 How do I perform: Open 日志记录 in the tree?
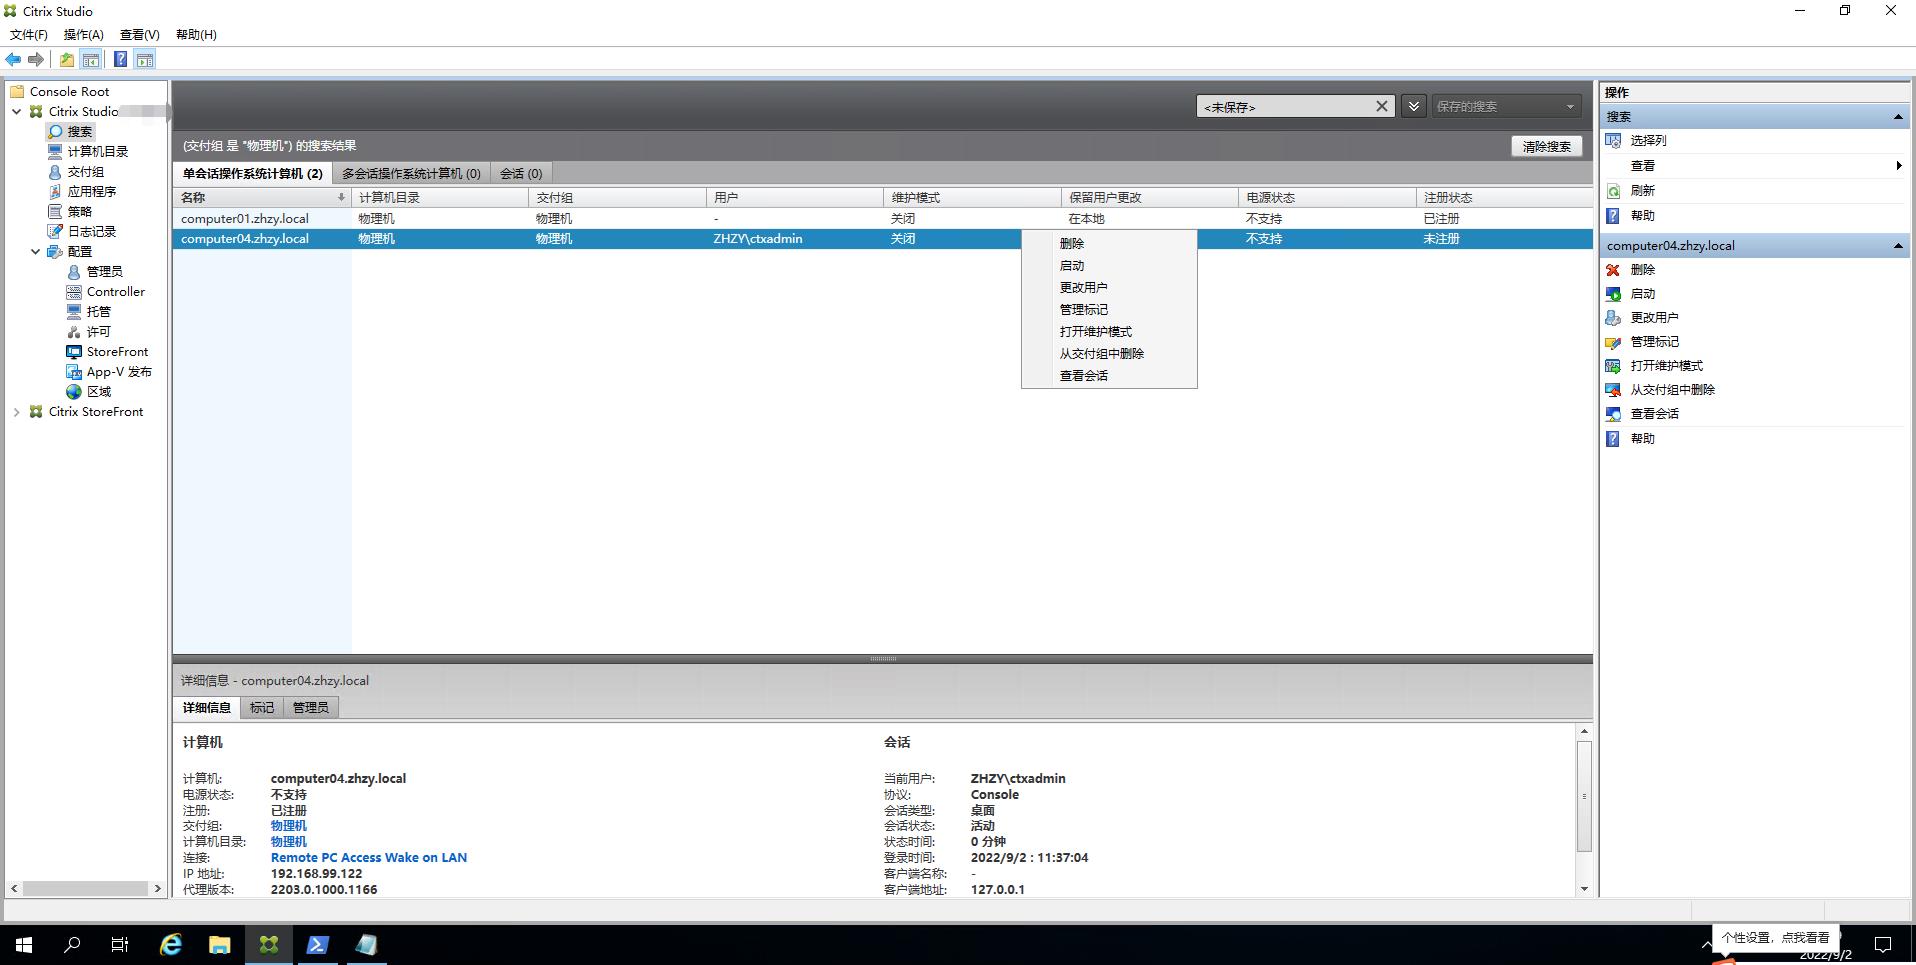(92, 231)
